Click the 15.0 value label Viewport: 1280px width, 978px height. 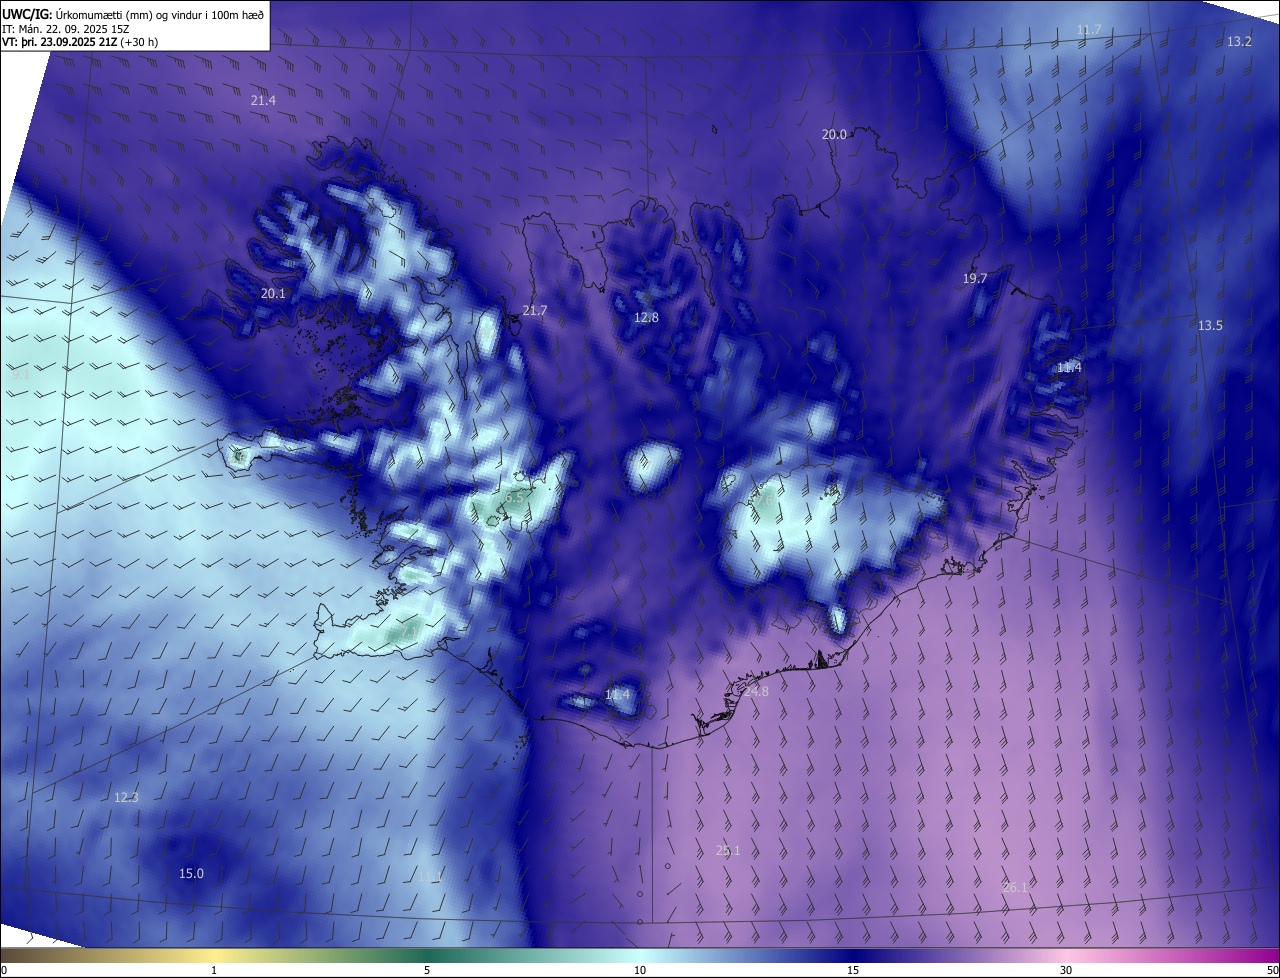[191, 874]
